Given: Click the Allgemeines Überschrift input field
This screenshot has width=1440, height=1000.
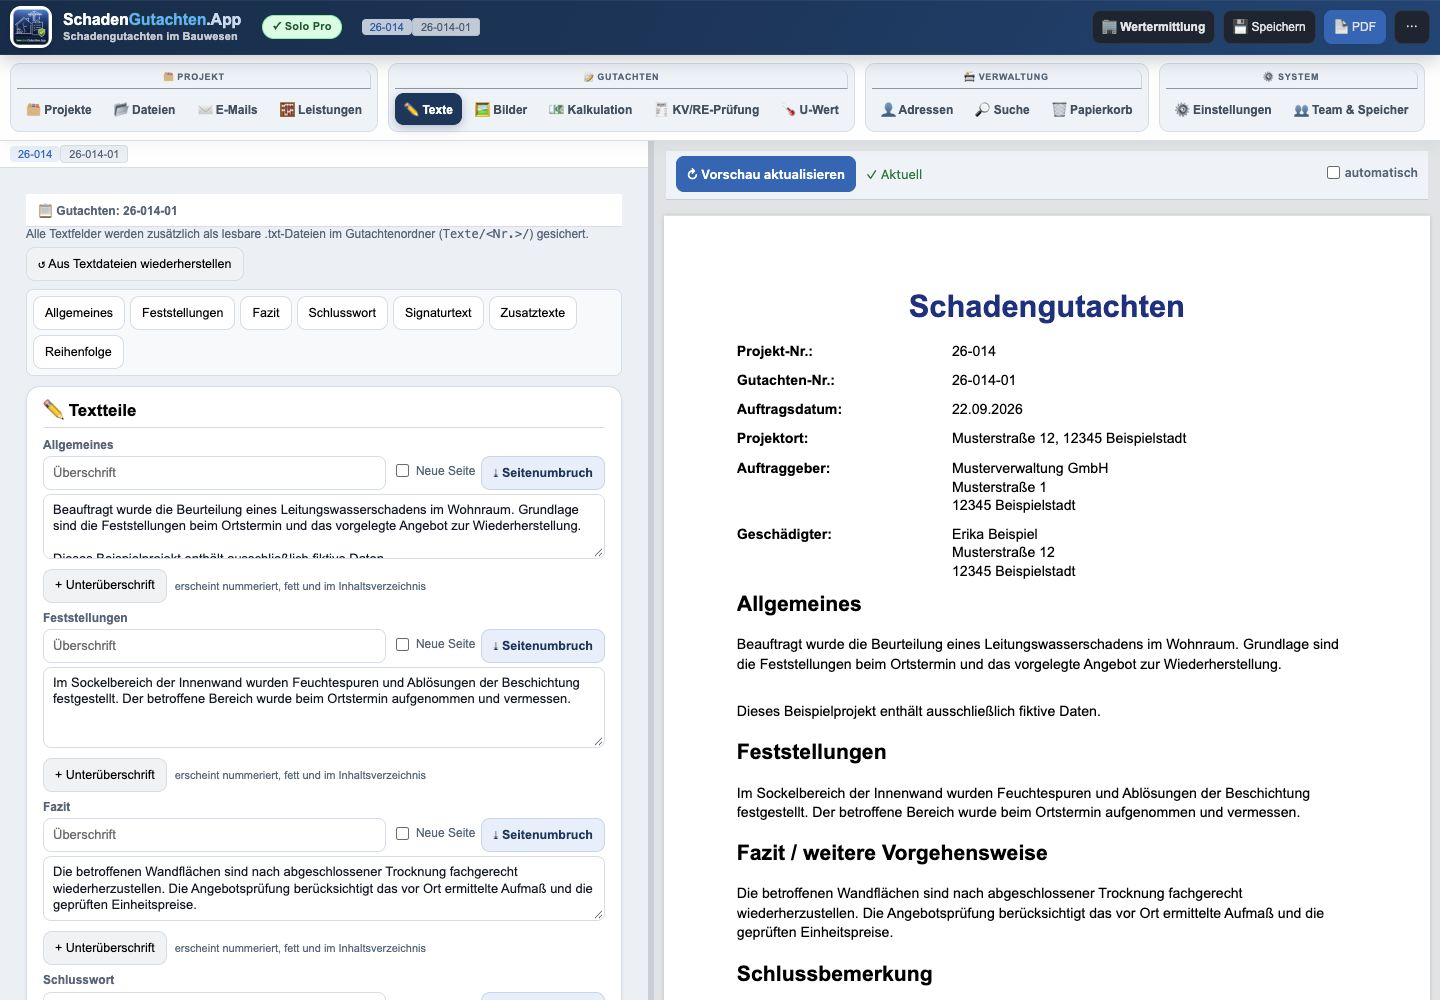Looking at the screenshot, I should click(x=214, y=473).
